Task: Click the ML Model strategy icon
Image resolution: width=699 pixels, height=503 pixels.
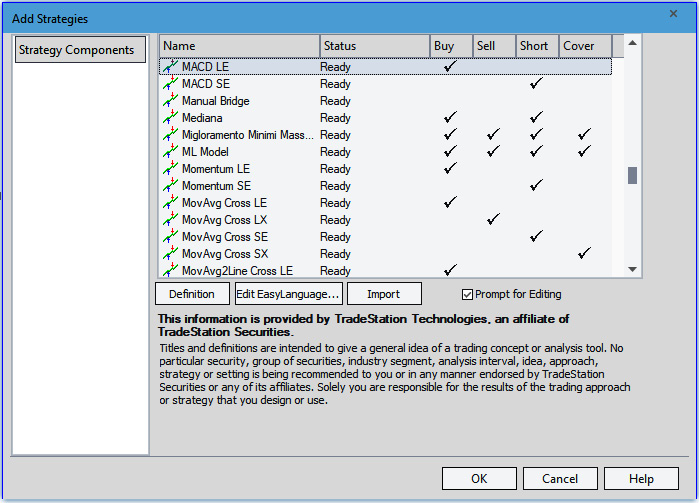Action: [x=170, y=151]
